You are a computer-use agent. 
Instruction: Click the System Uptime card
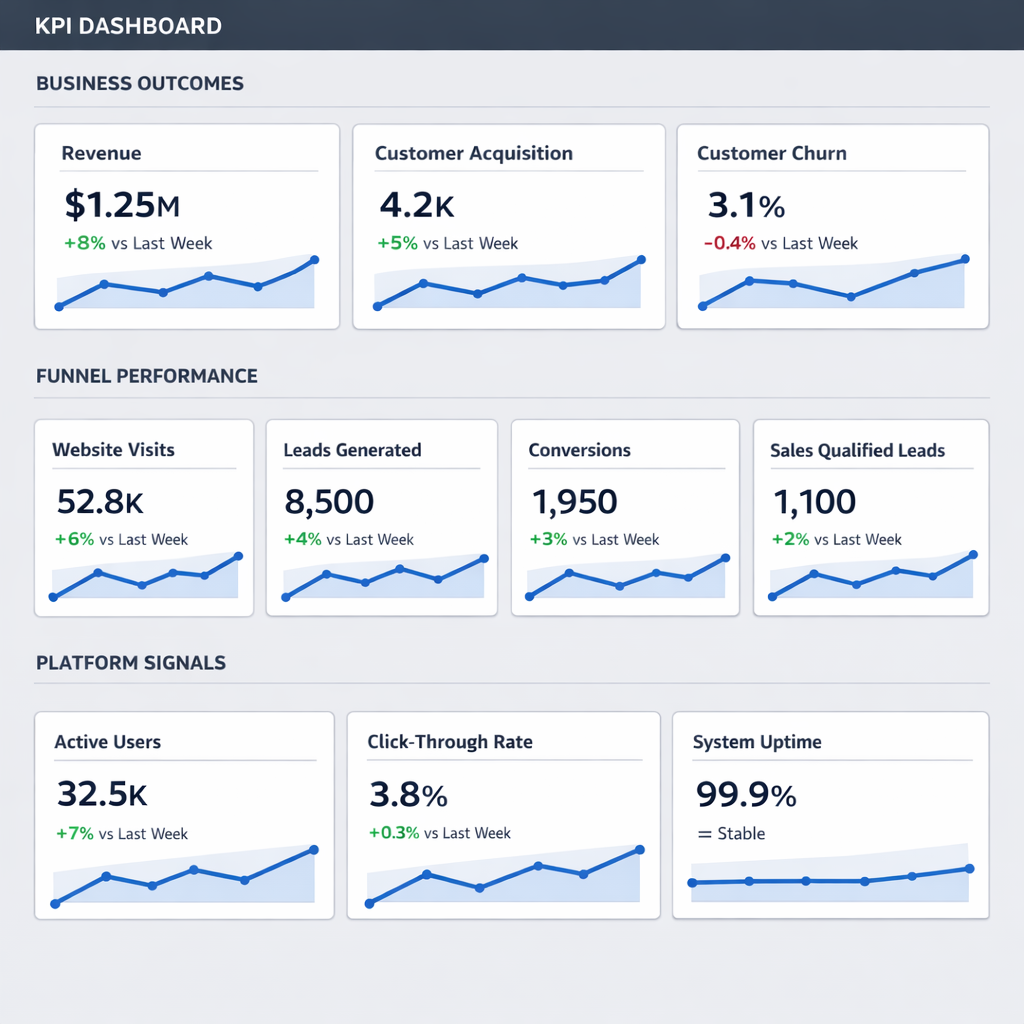tap(831, 814)
